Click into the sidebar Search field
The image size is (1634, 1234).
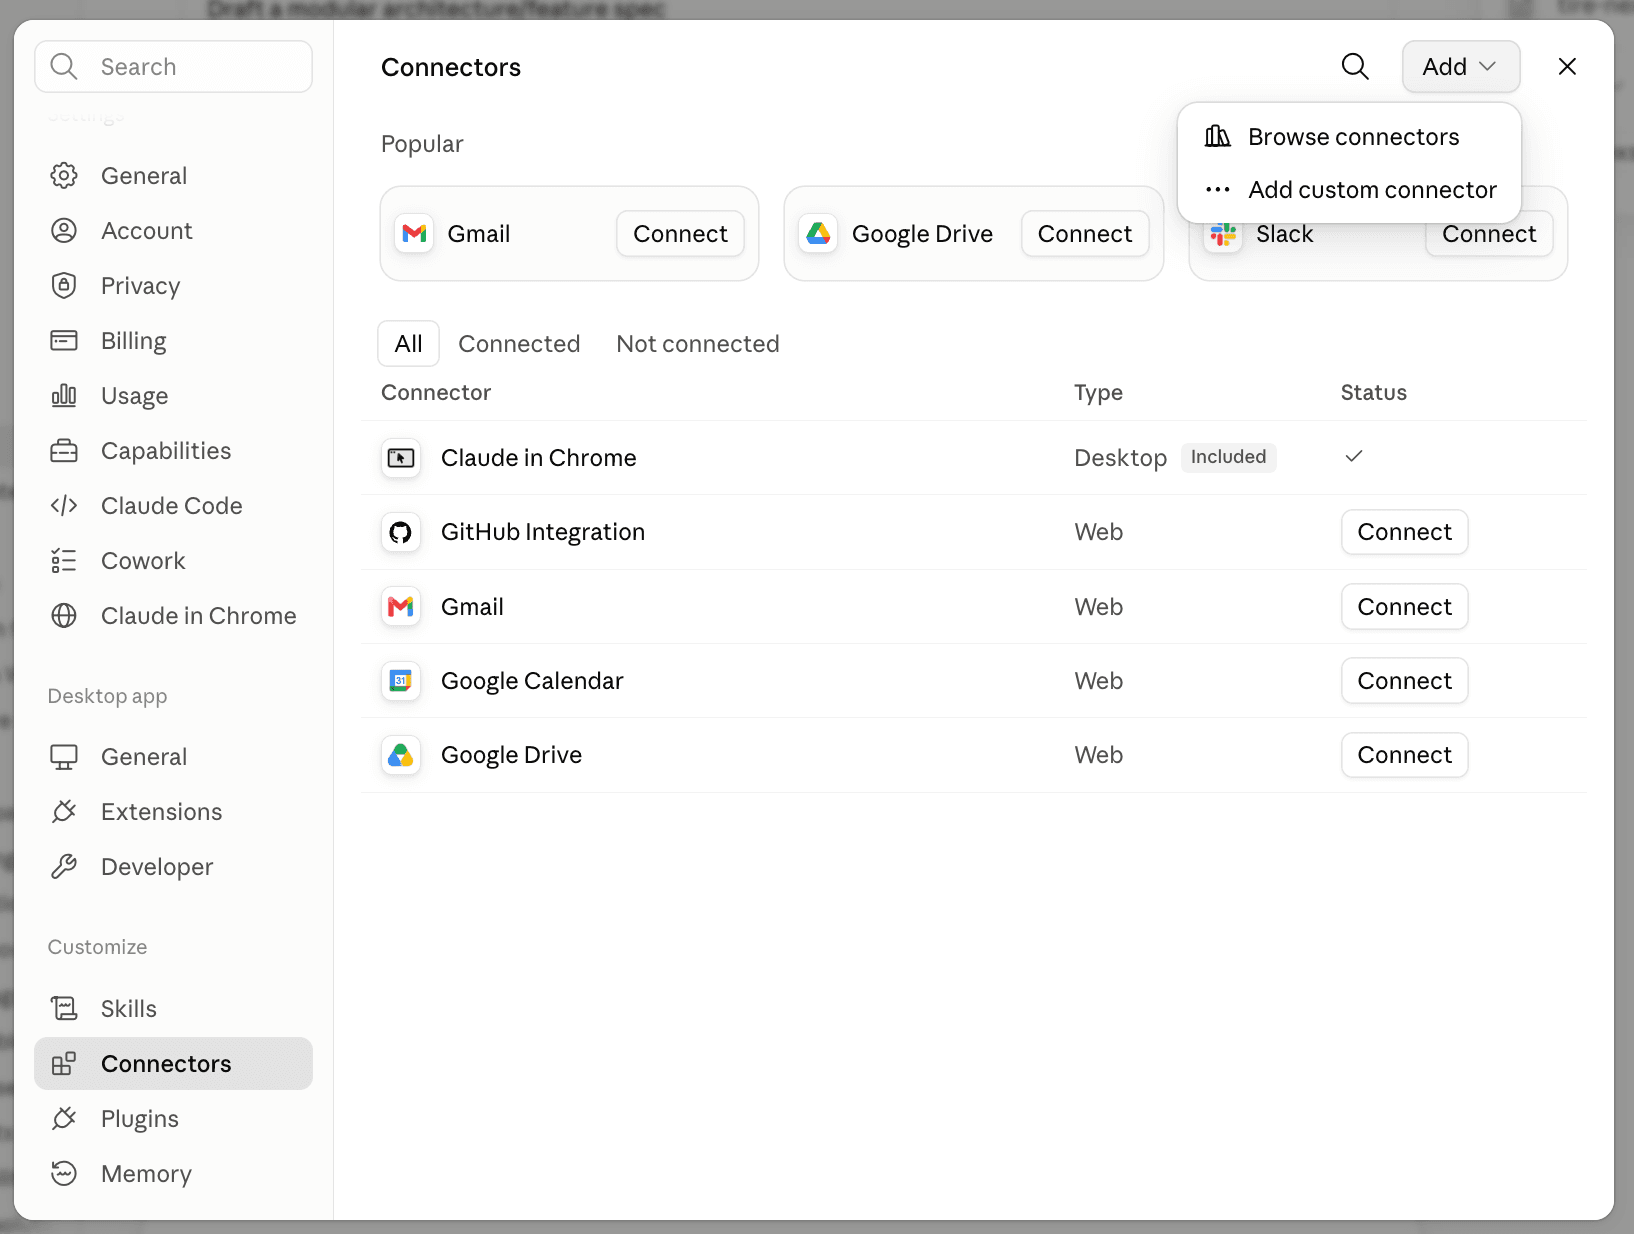[174, 66]
